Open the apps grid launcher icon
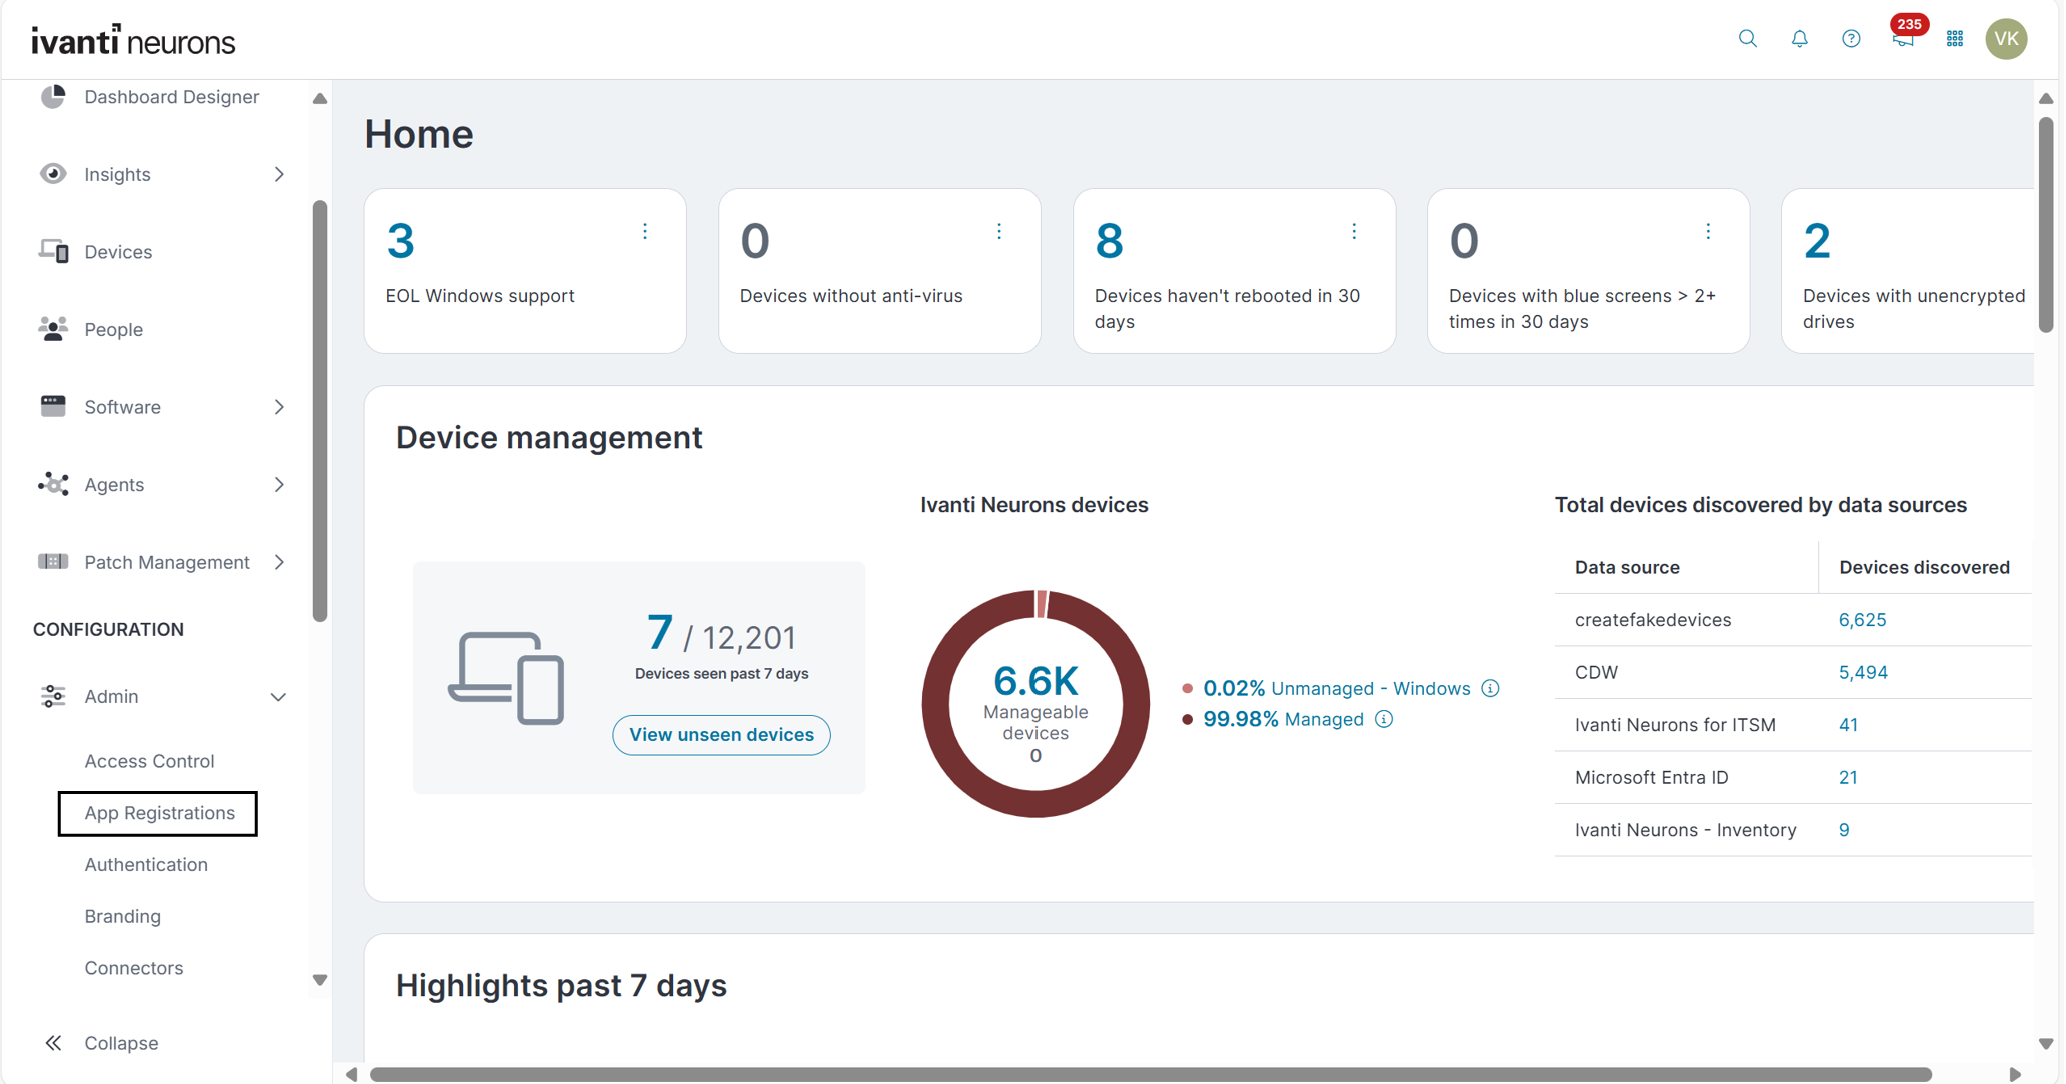This screenshot has width=2066, height=1084. tap(1955, 39)
